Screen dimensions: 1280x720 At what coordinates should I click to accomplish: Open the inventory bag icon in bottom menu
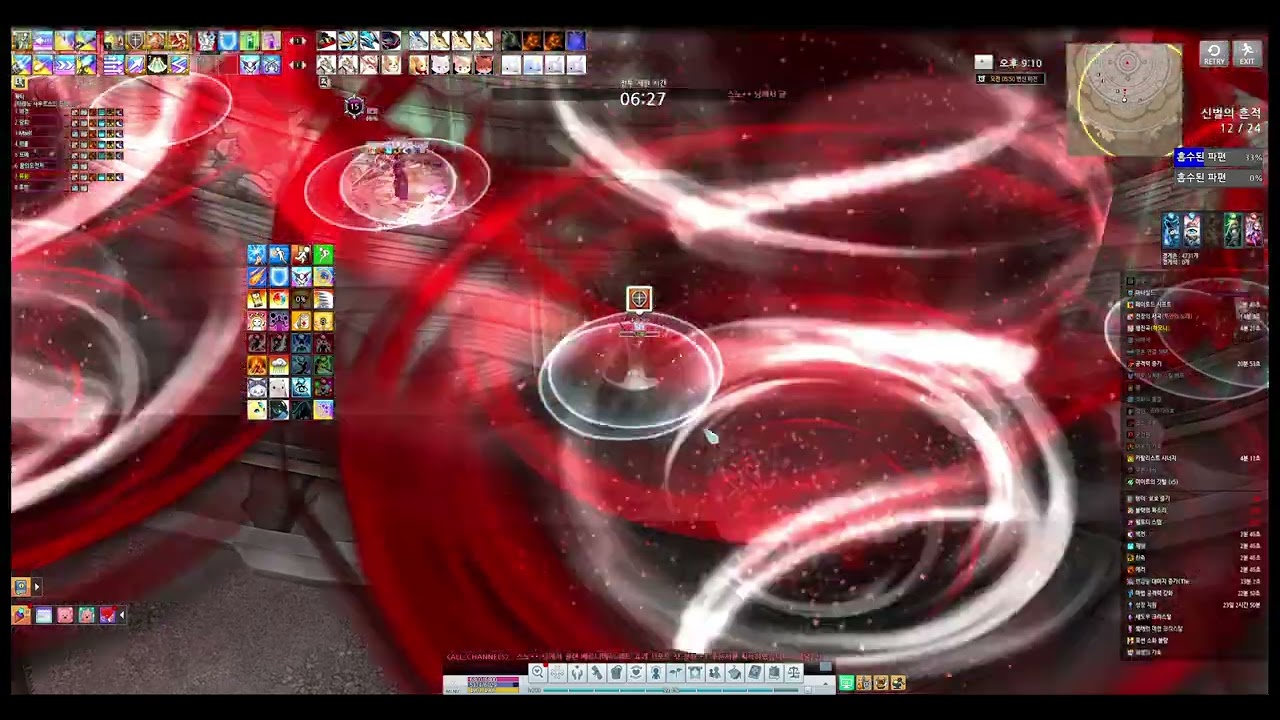[617, 673]
